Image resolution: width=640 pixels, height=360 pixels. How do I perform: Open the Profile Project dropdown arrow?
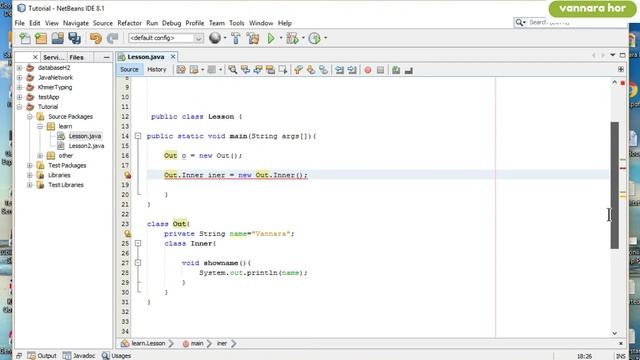pos(325,38)
